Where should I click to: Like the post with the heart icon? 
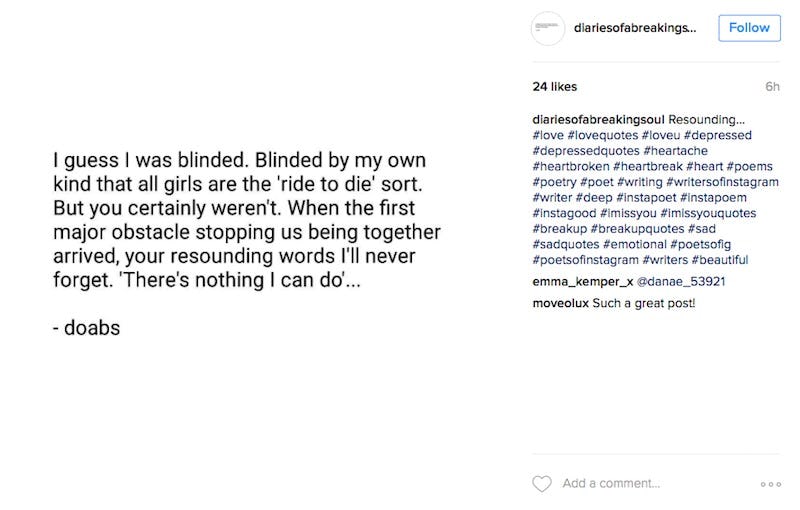542,484
